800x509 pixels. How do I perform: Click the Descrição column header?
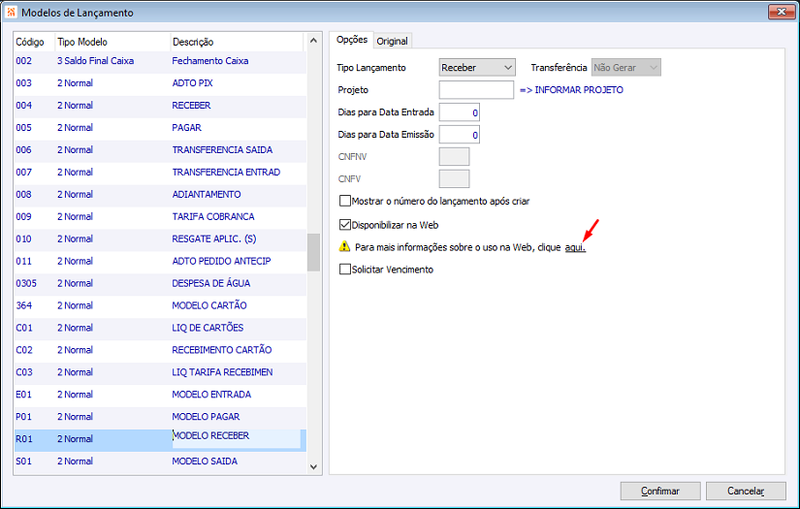[237, 42]
